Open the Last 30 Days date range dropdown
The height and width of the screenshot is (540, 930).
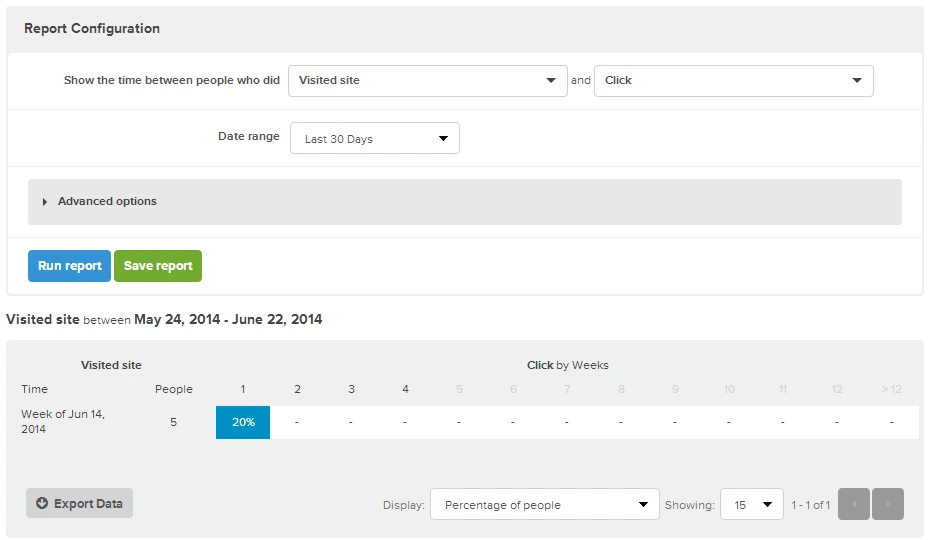(374, 139)
